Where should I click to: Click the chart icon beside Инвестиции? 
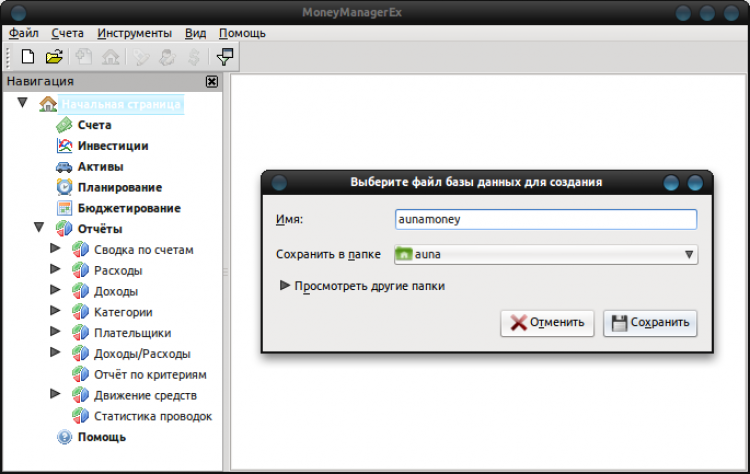click(64, 145)
